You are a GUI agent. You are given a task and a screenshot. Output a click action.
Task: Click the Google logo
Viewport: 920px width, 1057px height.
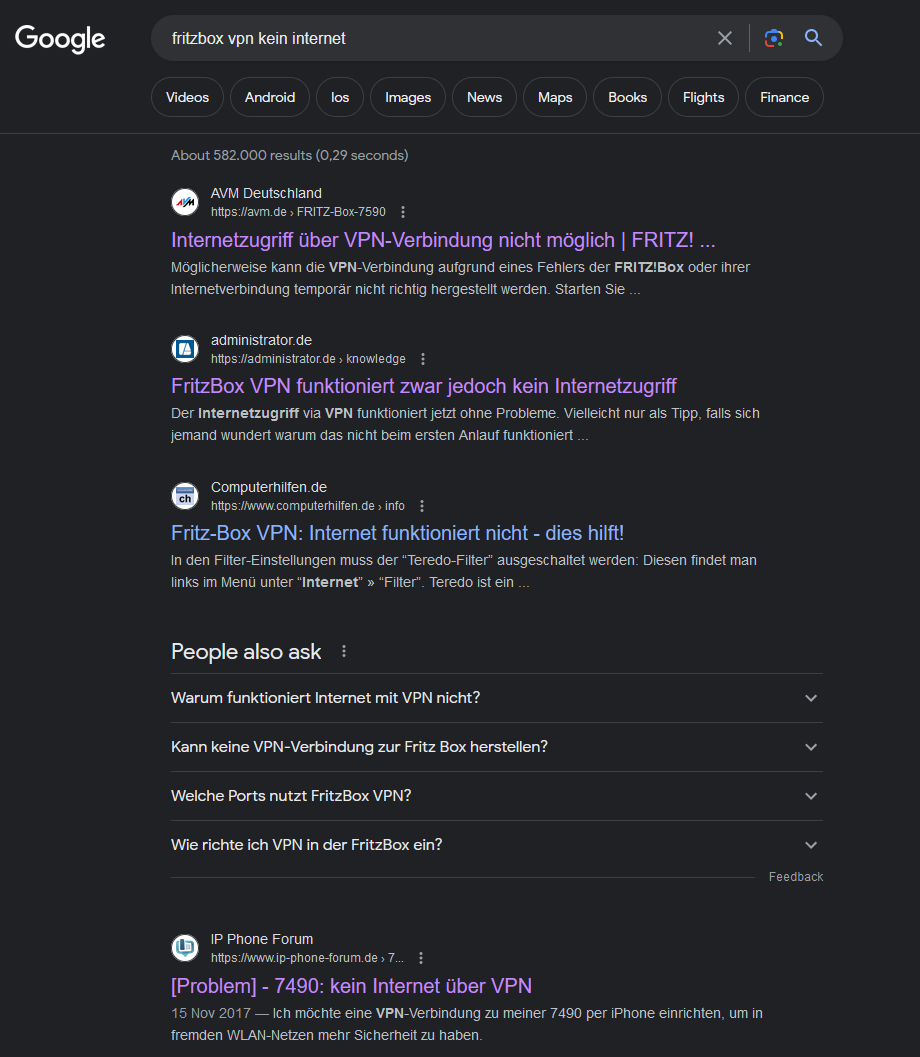60,38
